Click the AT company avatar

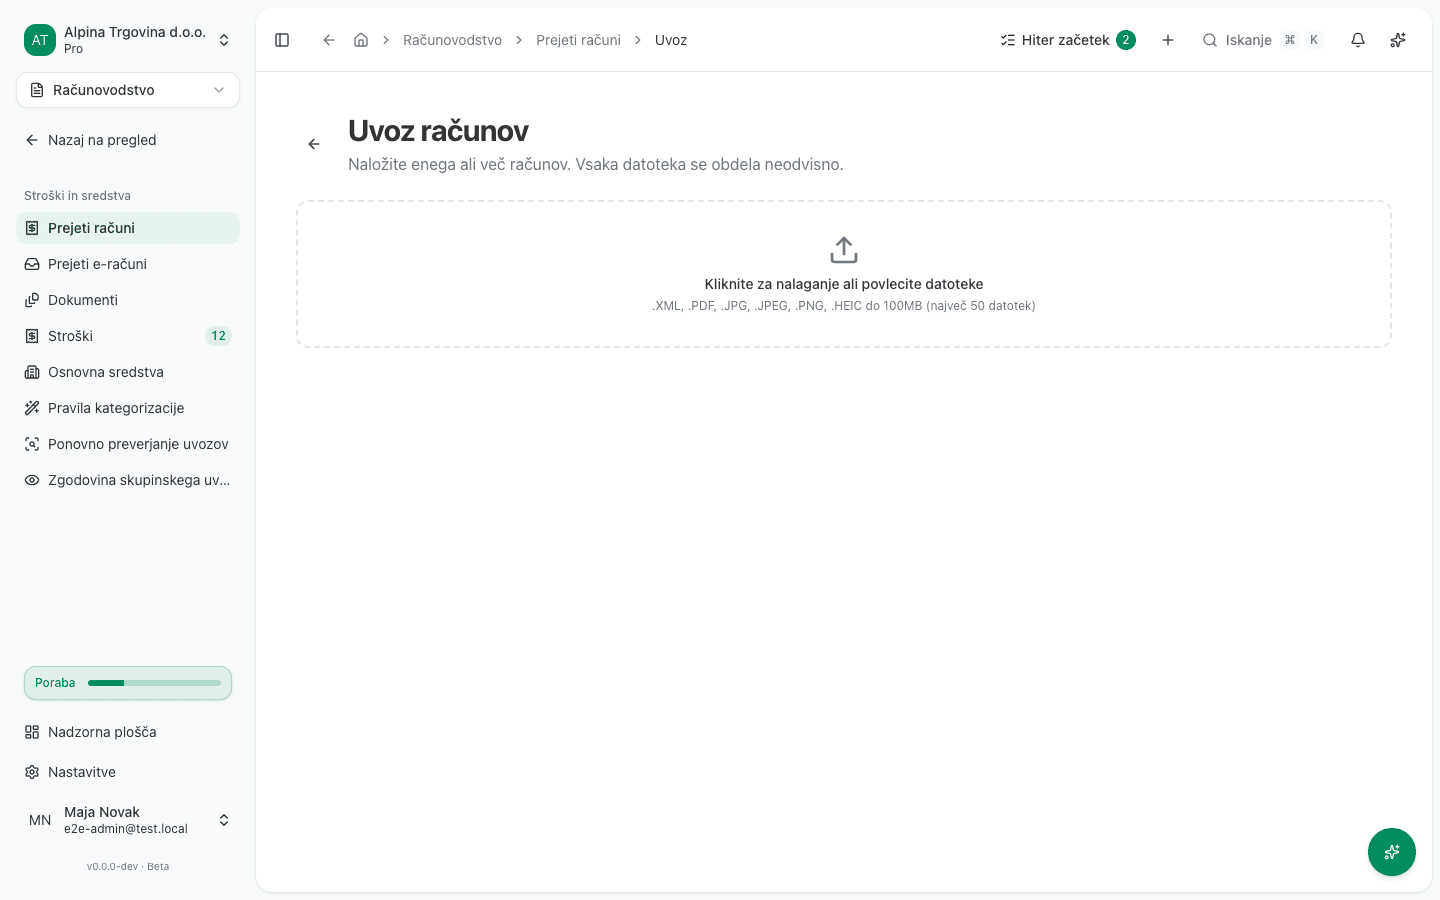pyautogui.click(x=40, y=40)
